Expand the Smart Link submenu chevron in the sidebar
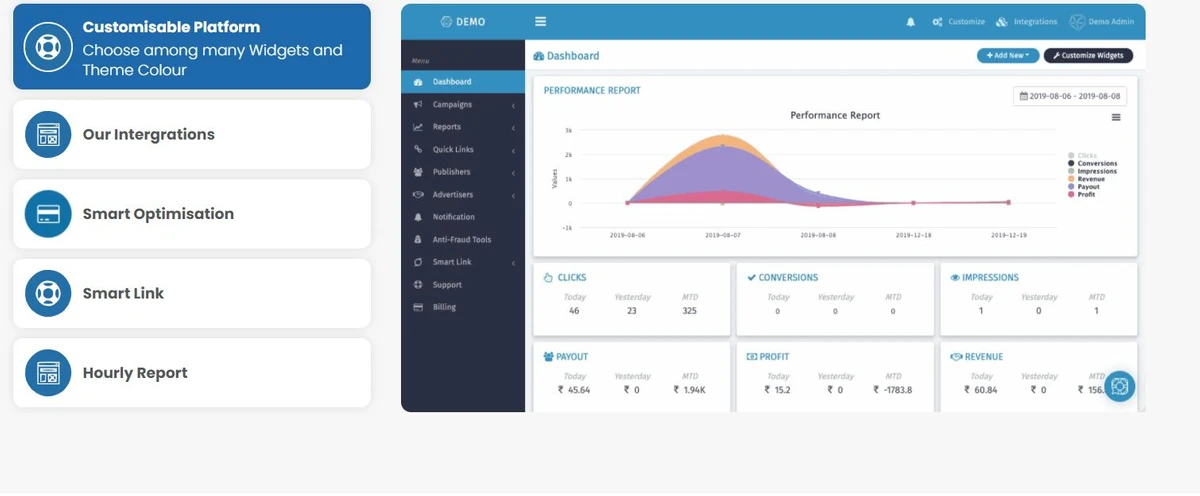 (x=513, y=262)
